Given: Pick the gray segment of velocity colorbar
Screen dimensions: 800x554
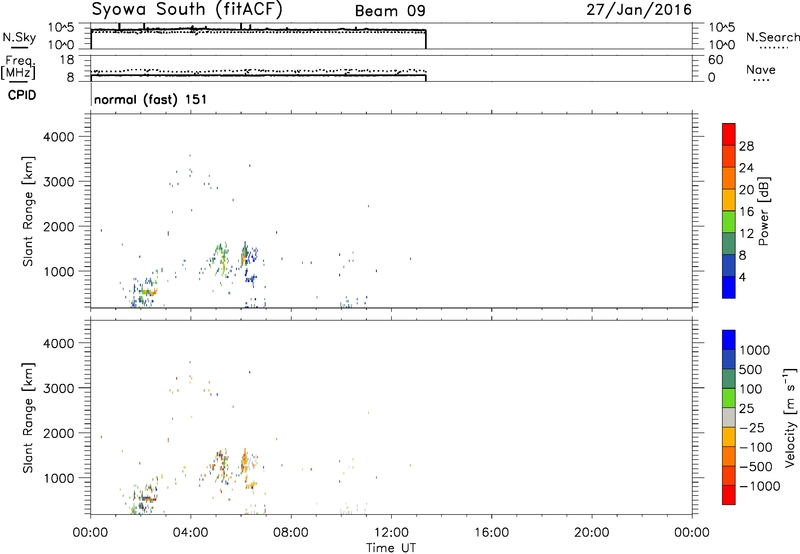Looking at the screenshot, I should (x=729, y=418).
